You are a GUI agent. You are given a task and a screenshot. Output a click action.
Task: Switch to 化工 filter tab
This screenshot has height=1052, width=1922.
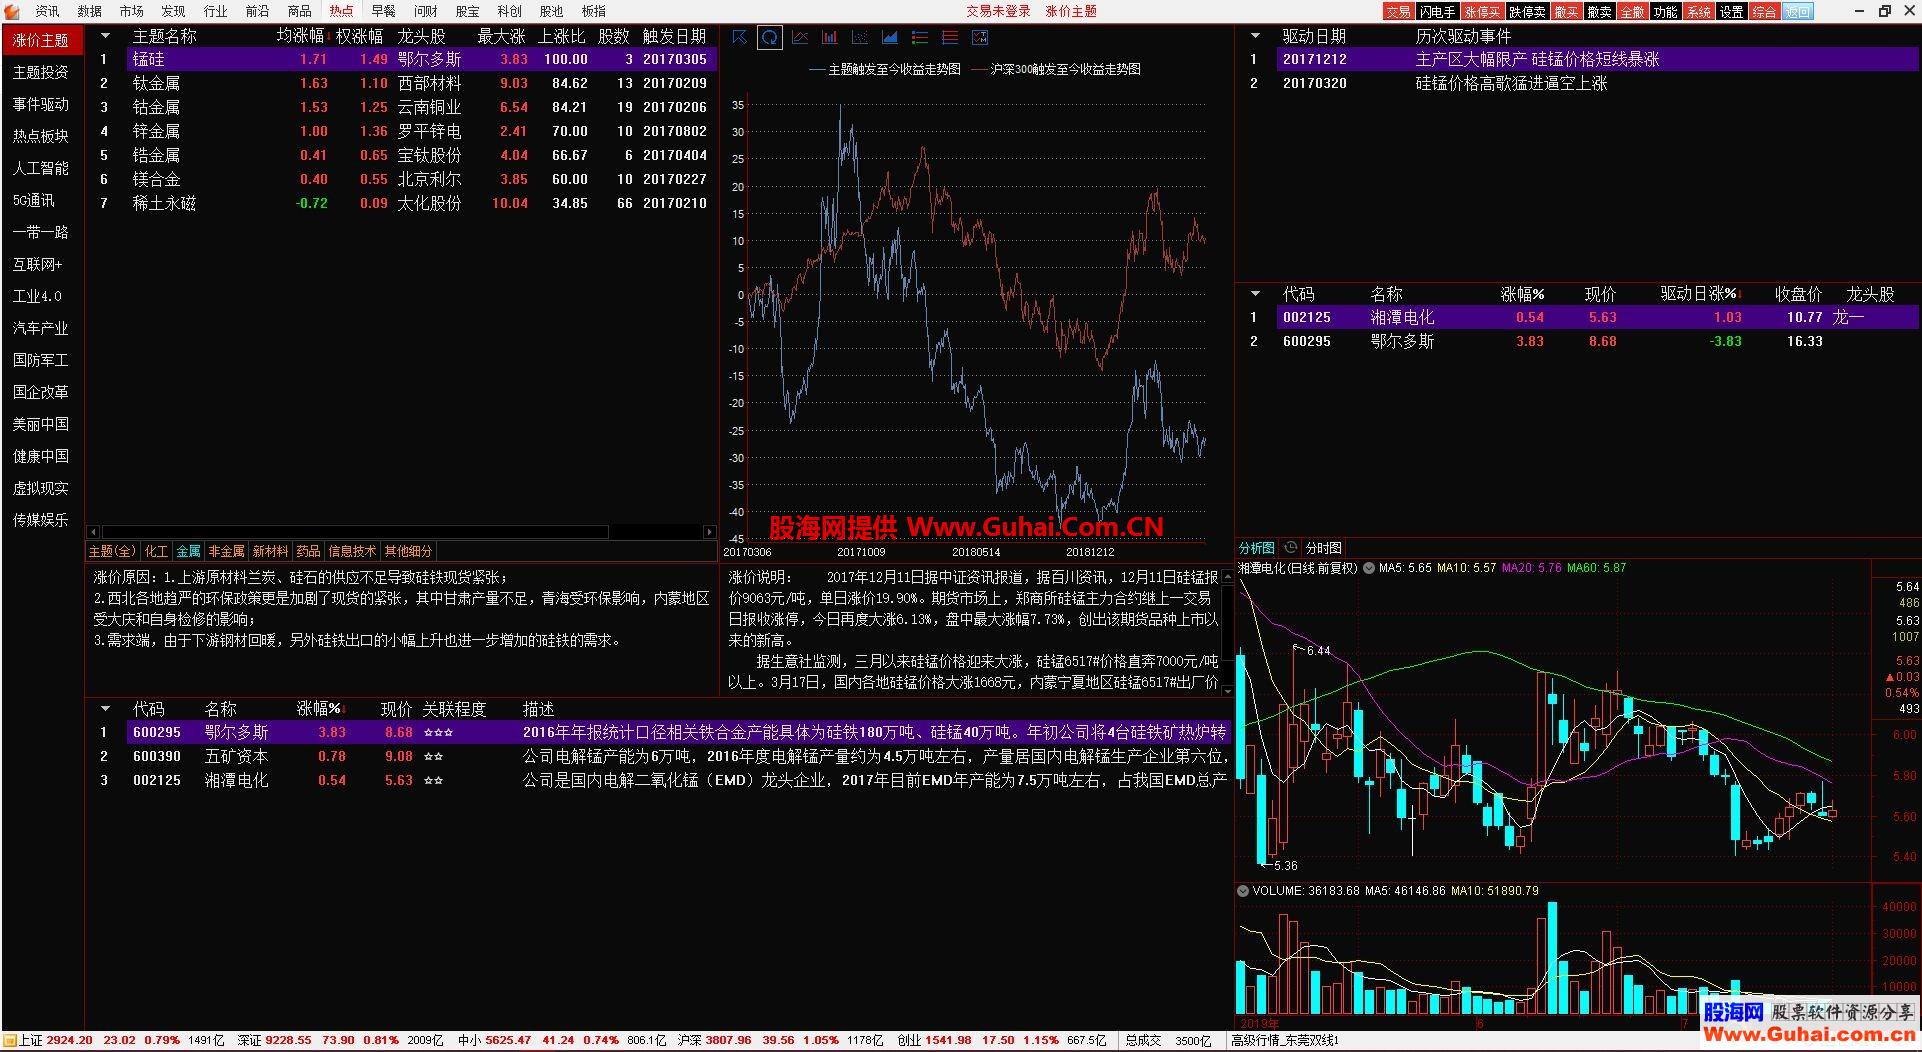tap(156, 551)
